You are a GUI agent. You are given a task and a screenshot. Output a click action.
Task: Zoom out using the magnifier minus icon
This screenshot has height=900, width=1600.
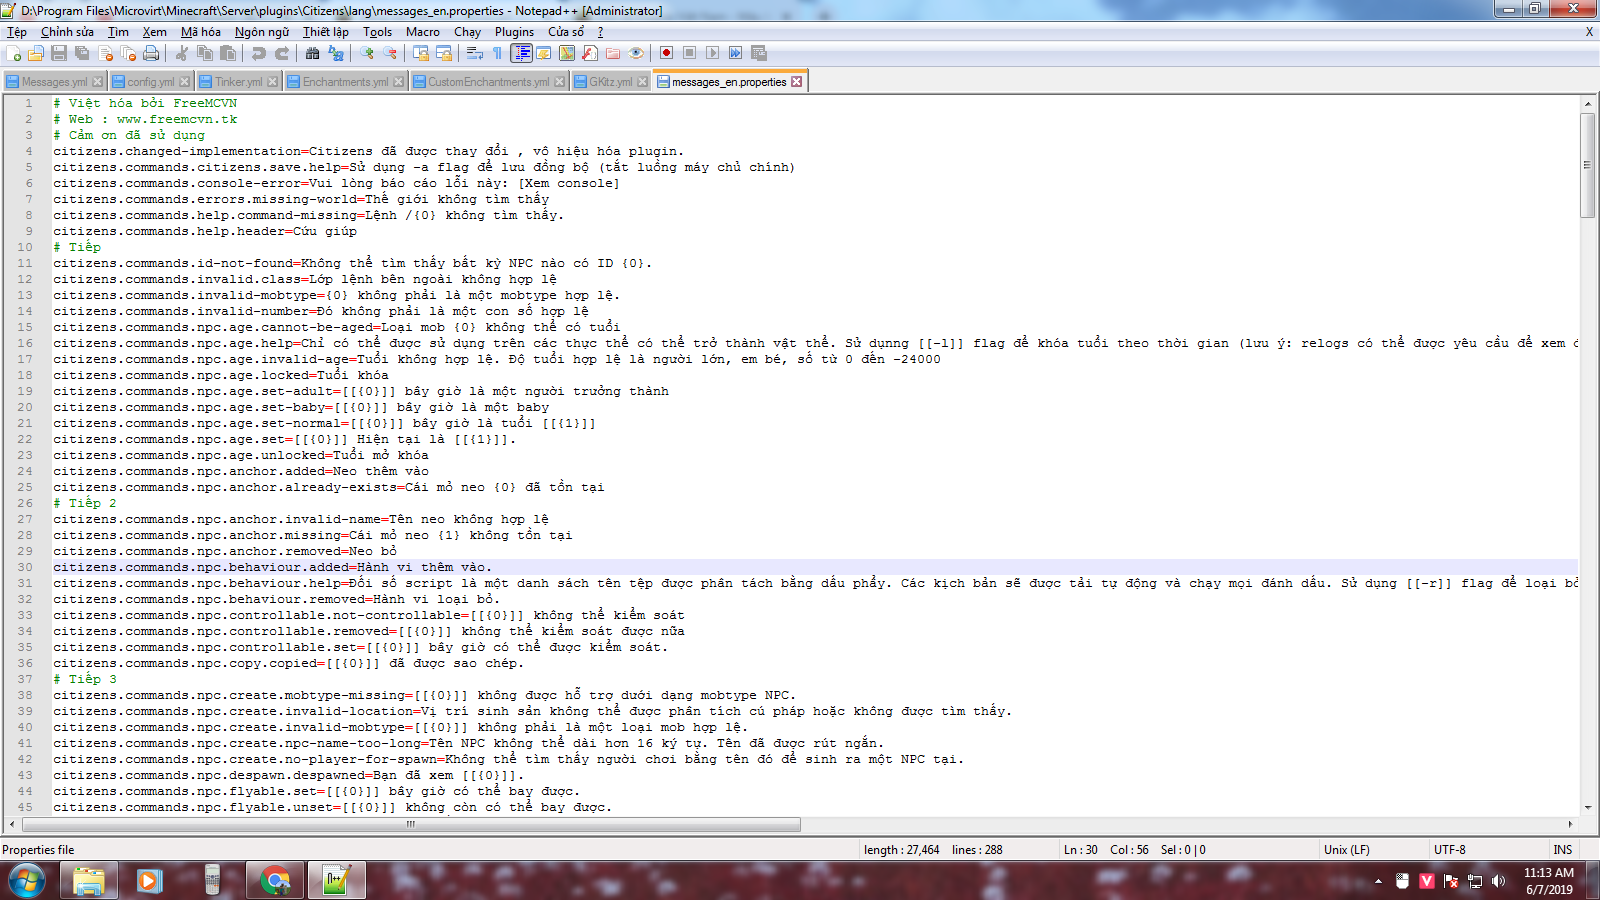click(x=390, y=53)
